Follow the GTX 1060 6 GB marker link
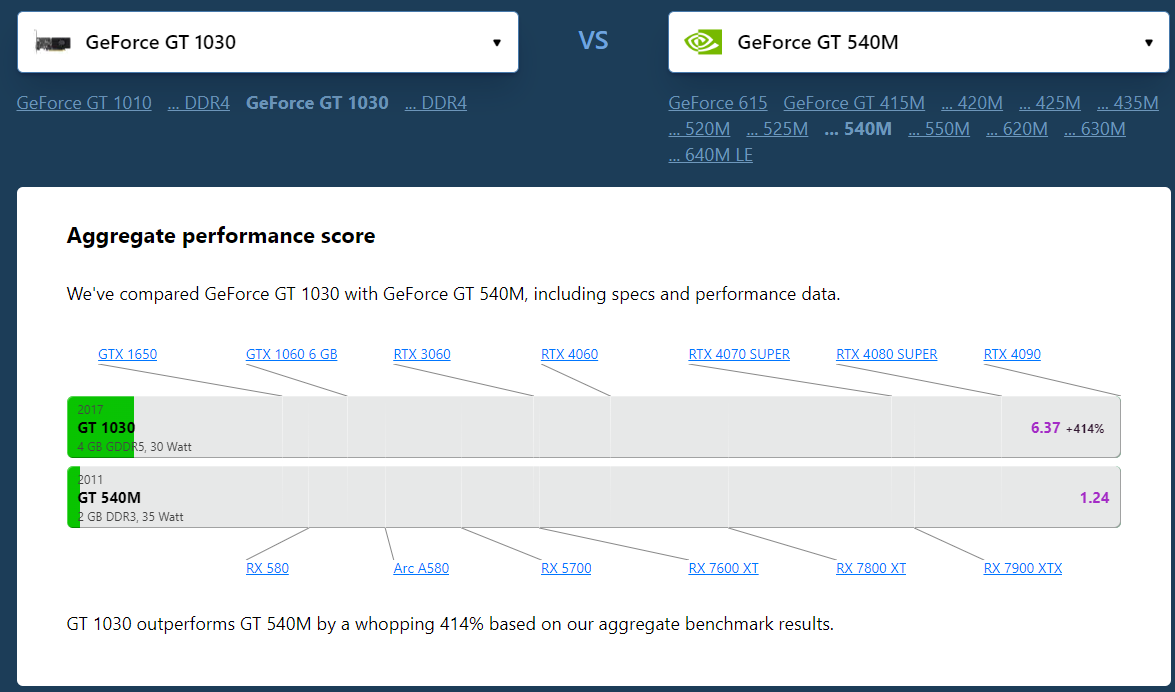This screenshot has width=1175, height=692. tap(292, 354)
